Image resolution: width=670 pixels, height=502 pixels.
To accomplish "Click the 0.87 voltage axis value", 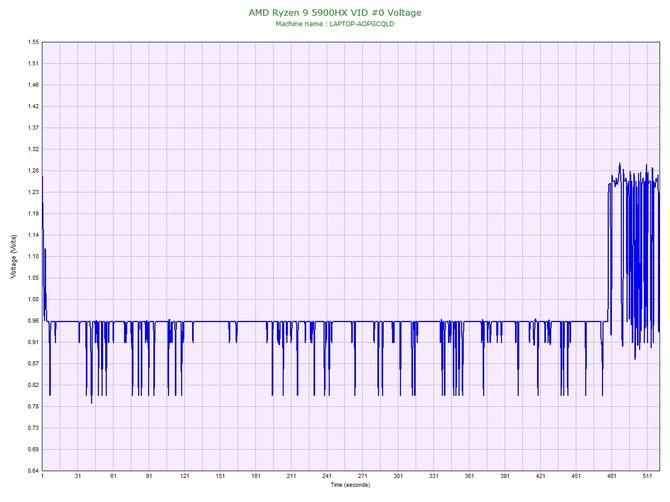I will [33, 364].
